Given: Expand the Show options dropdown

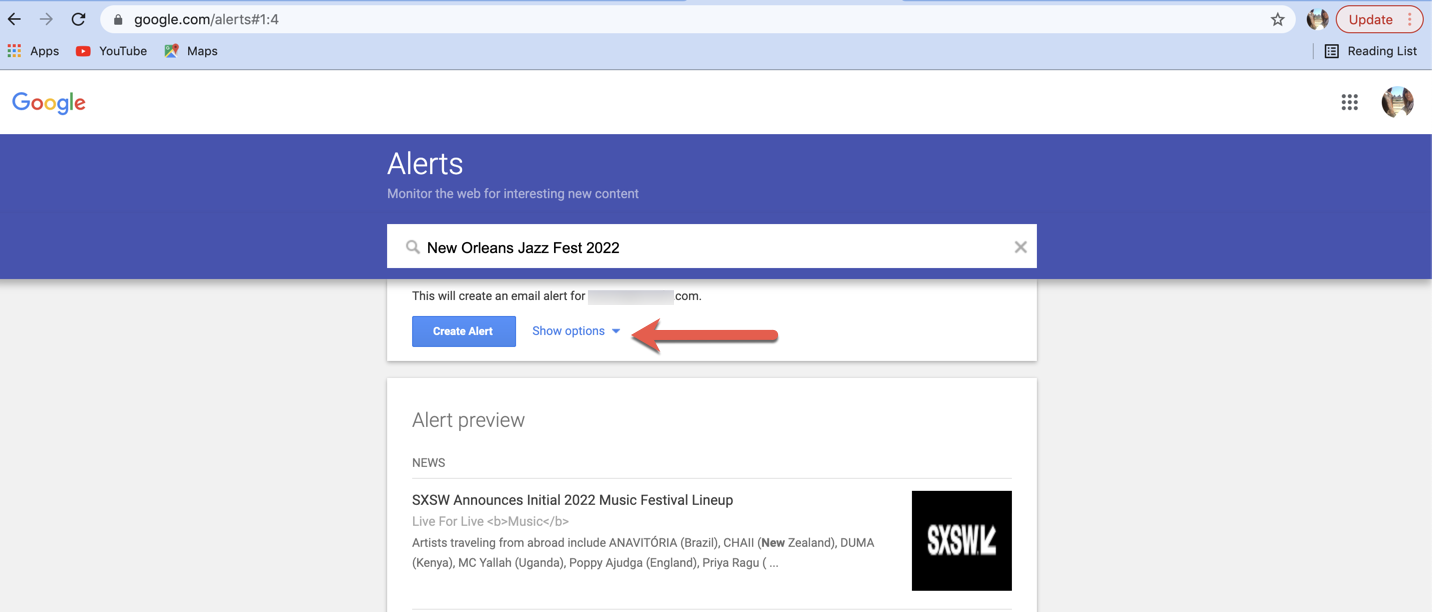Looking at the screenshot, I should (575, 330).
